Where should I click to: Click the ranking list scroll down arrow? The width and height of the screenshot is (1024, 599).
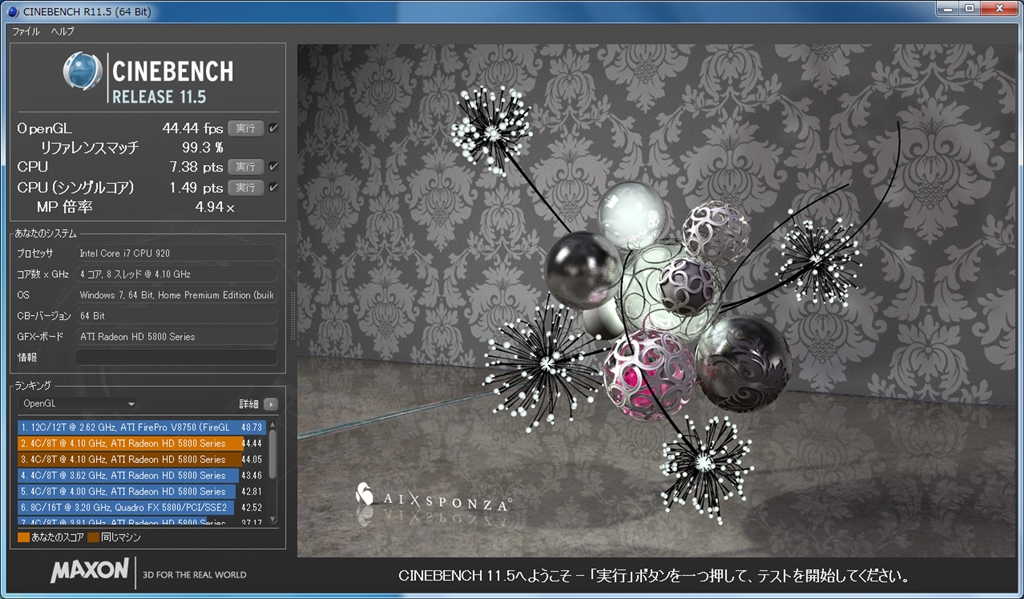coord(272,520)
